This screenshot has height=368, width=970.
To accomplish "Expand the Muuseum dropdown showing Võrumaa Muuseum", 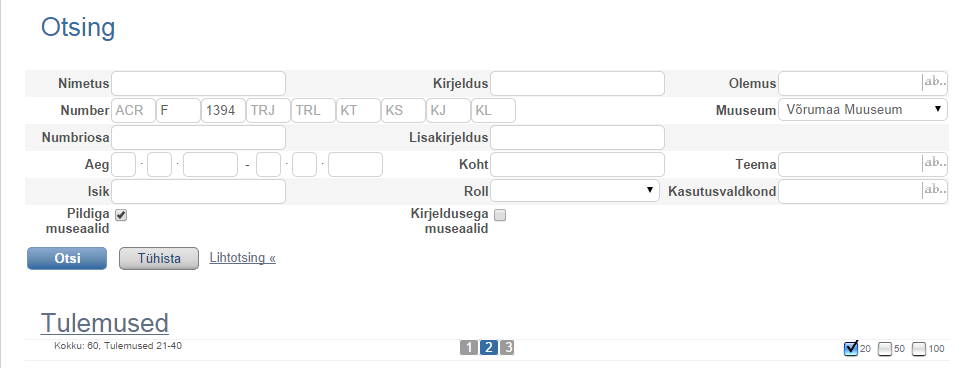I will pos(863,109).
